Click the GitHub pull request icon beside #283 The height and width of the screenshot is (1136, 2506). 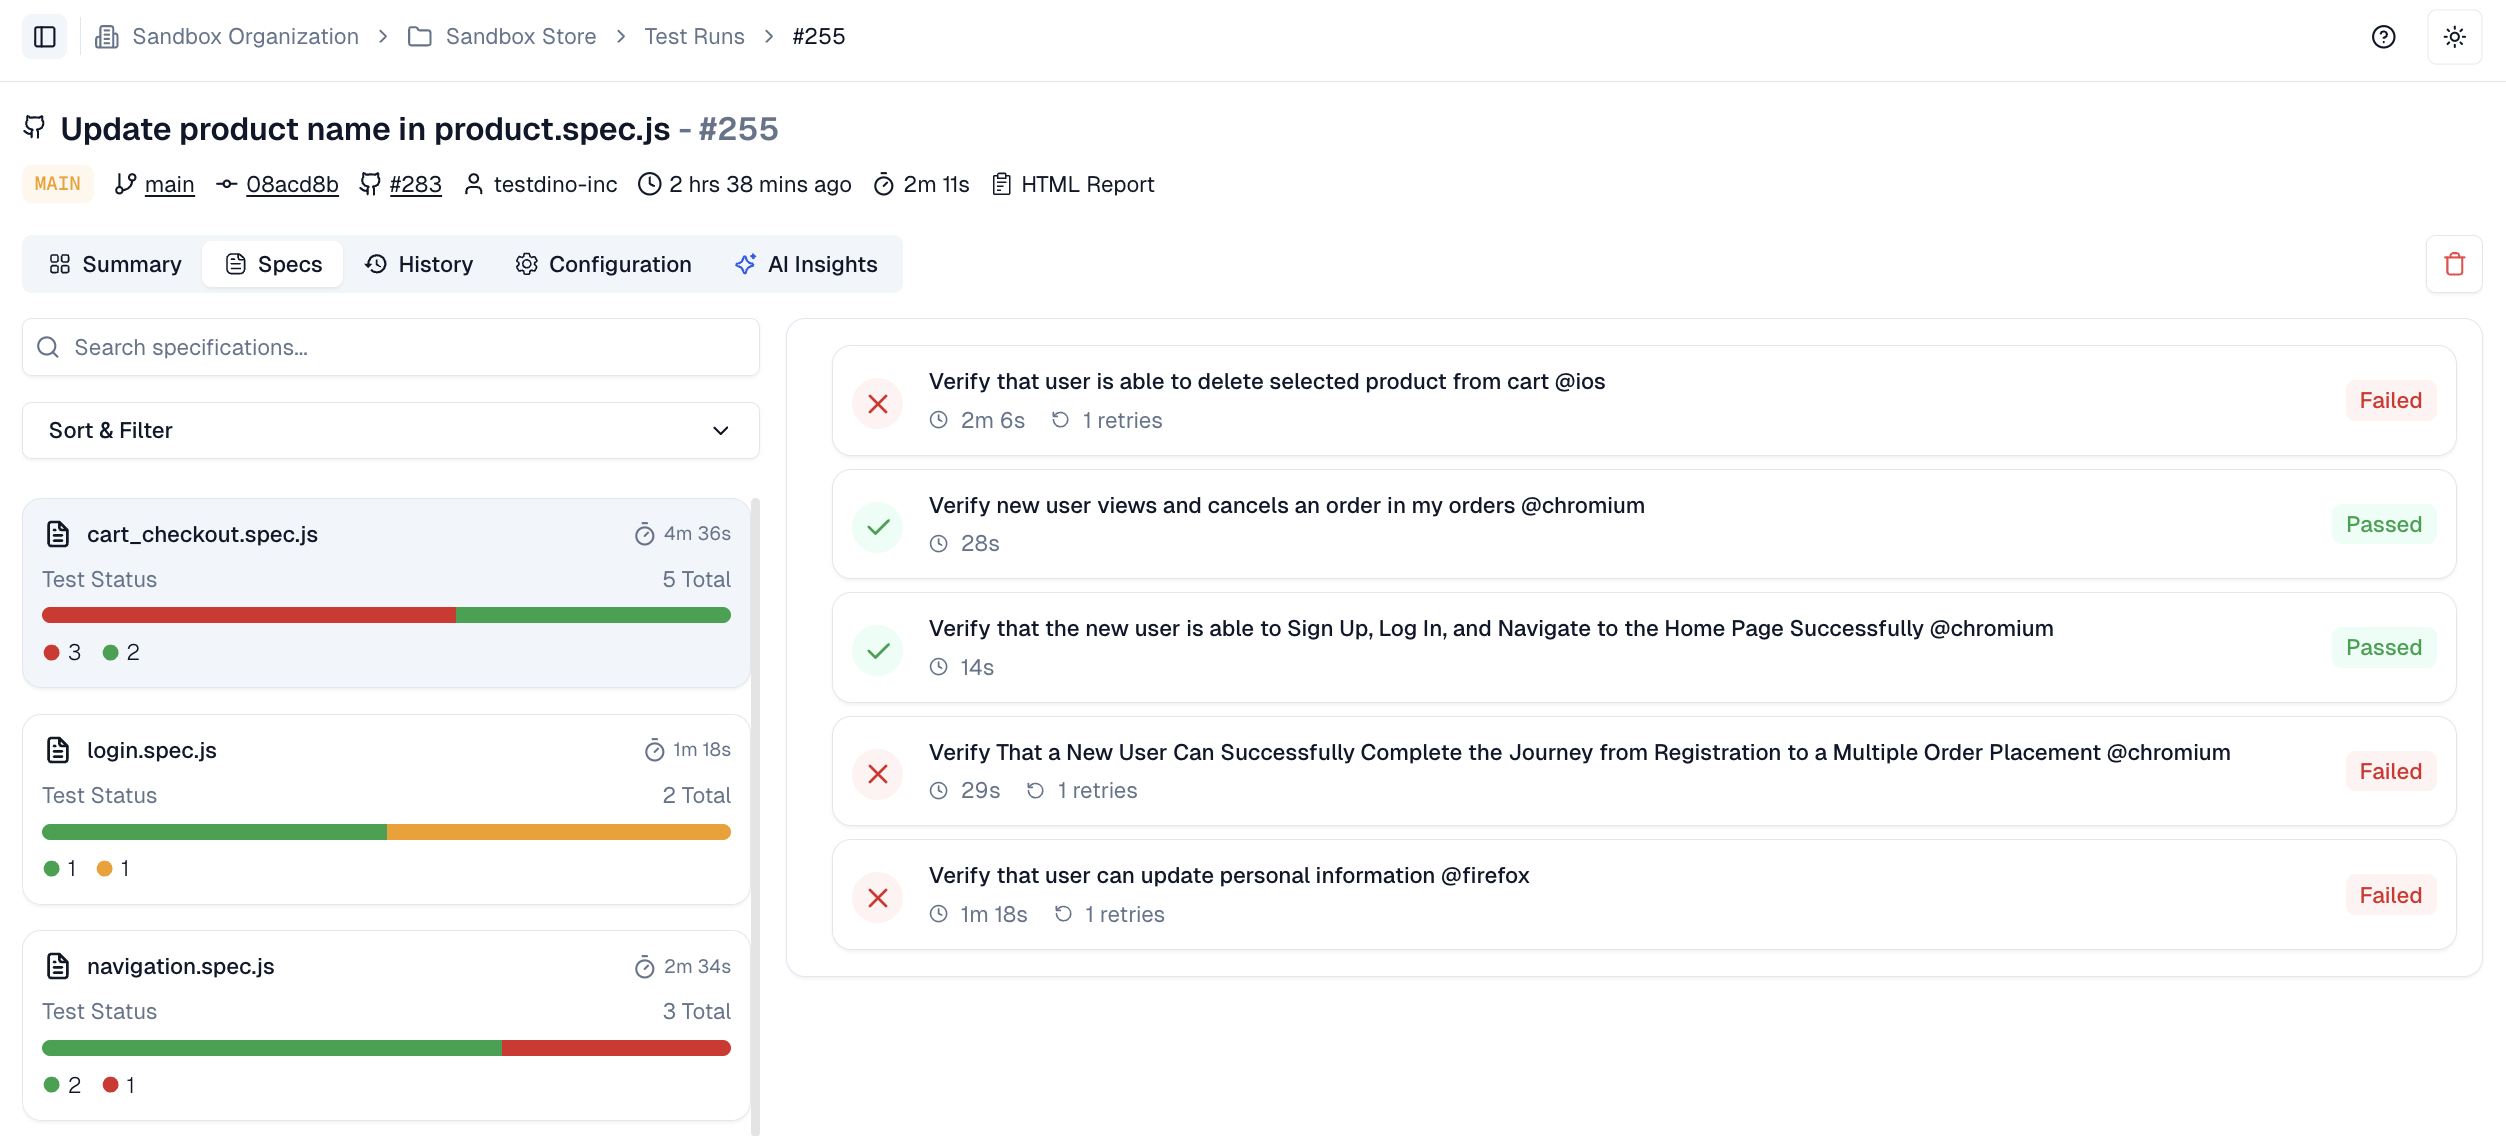tap(370, 184)
